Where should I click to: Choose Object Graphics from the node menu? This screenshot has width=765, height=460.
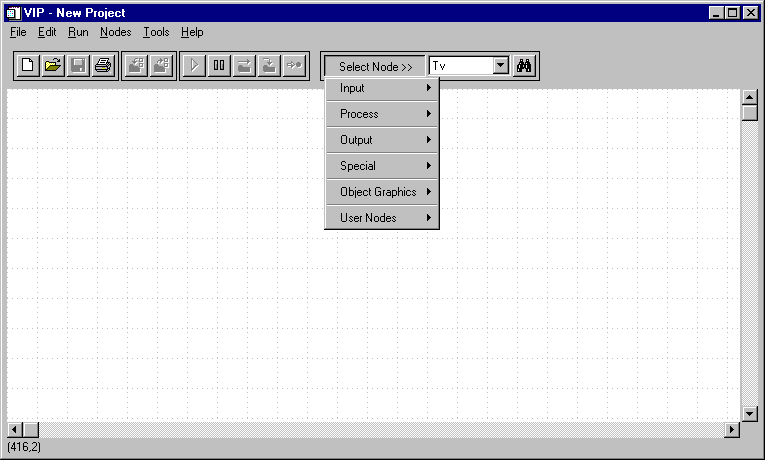click(x=382, y=192)
